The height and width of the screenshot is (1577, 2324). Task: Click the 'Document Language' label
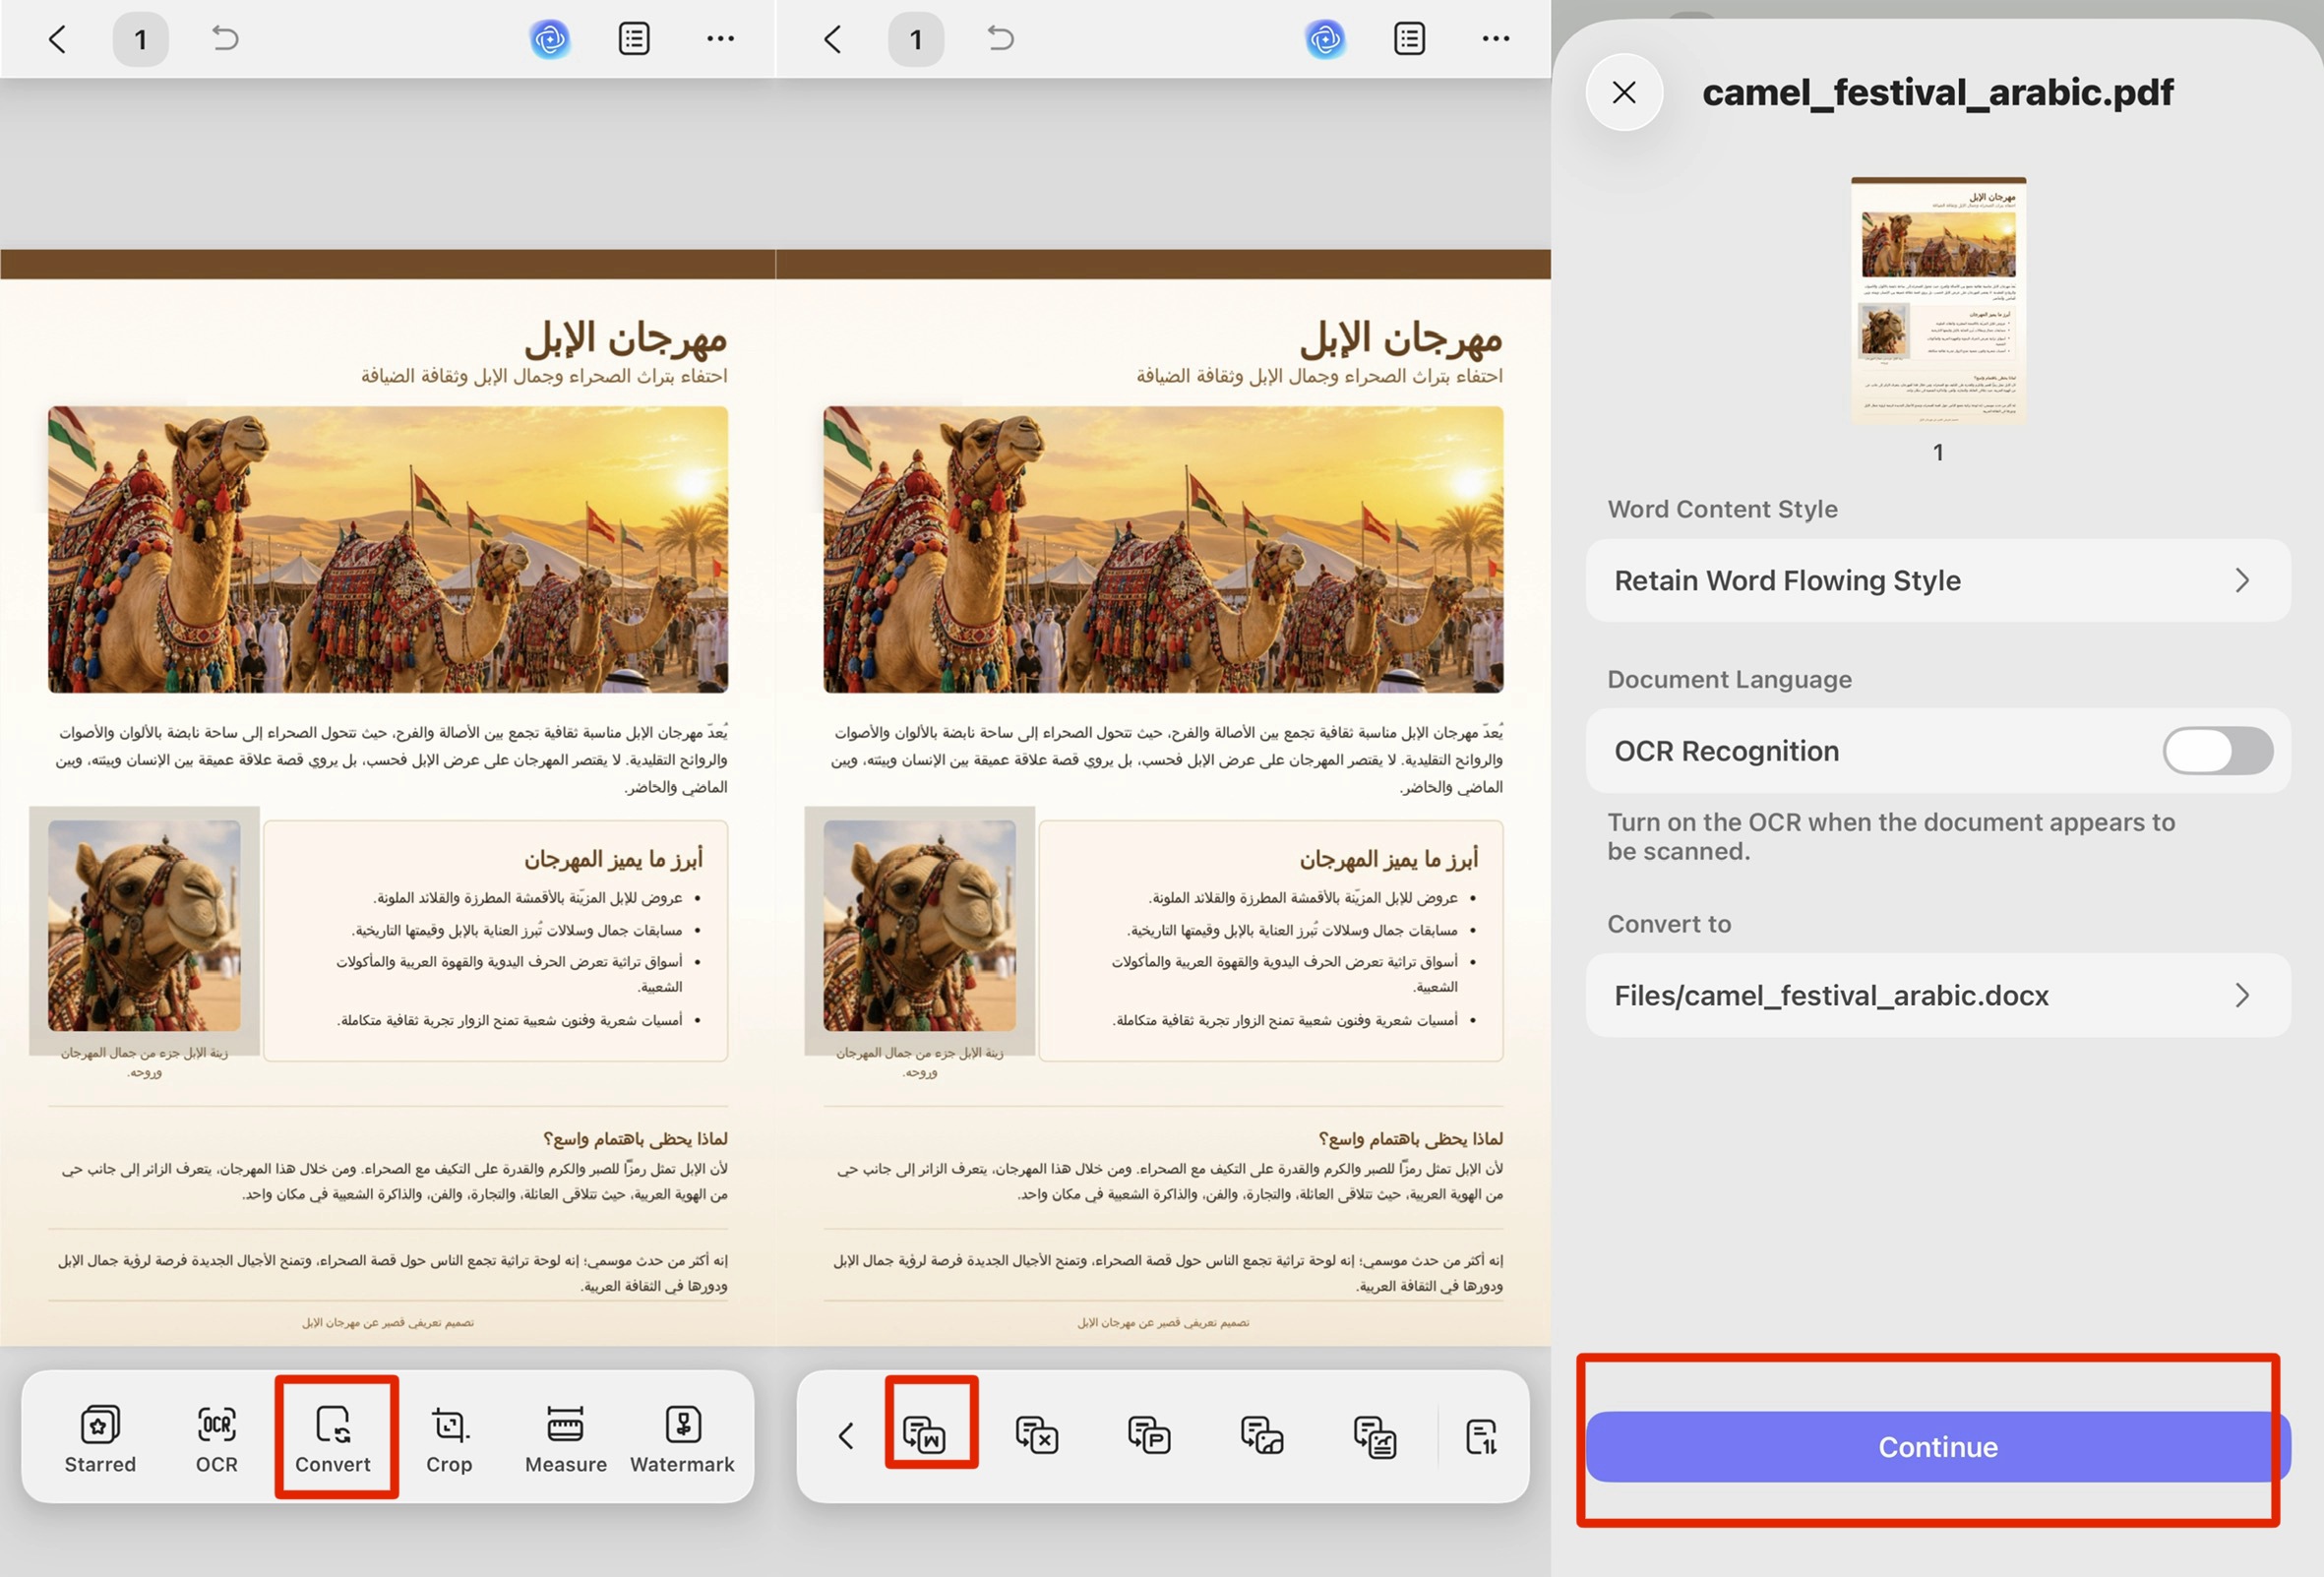(x=1729, y=679)
